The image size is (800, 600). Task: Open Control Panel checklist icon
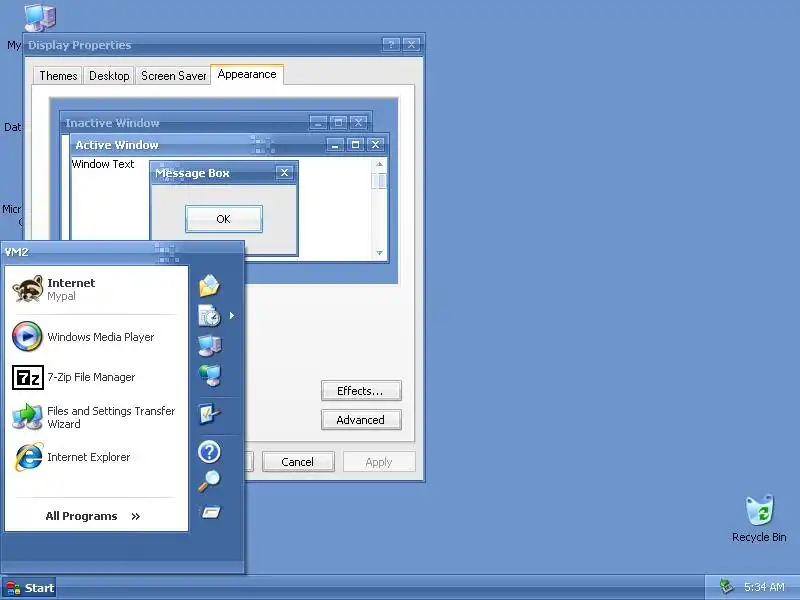(209, 414)
